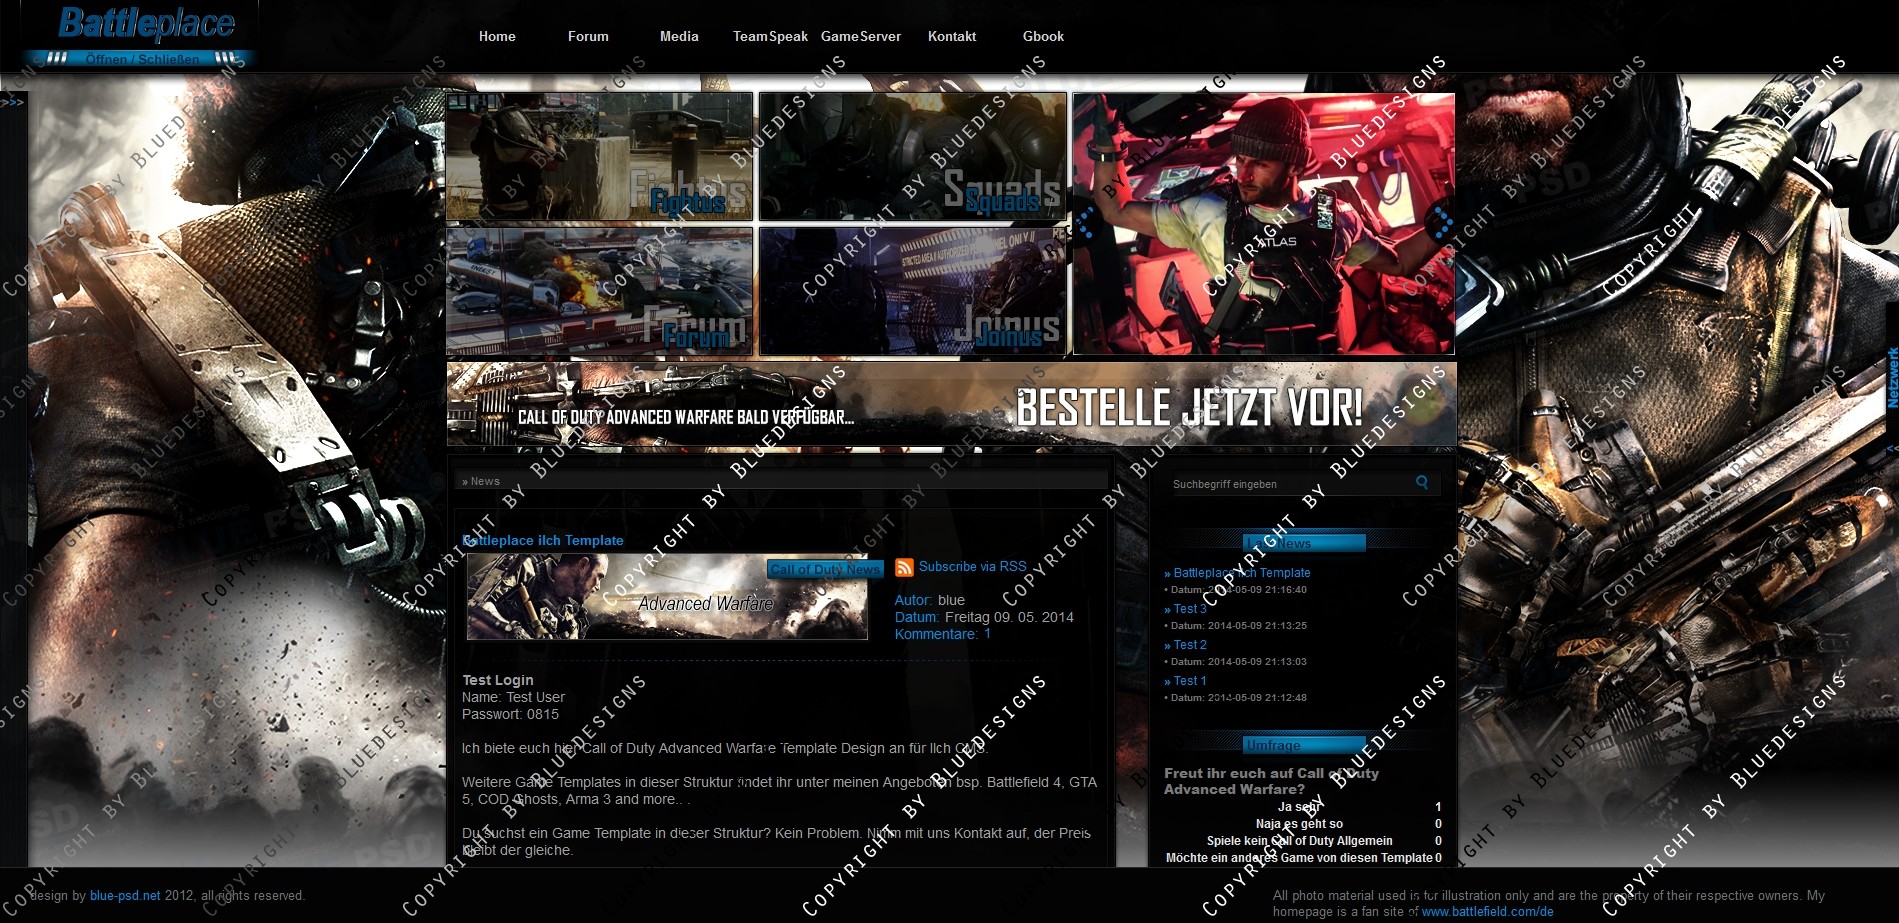The width and height of the screenshot is (1899, 923).
Task: Open the www.battlefield.com/de footer link
Action: pyautogui.click(x=1488, y=912)
